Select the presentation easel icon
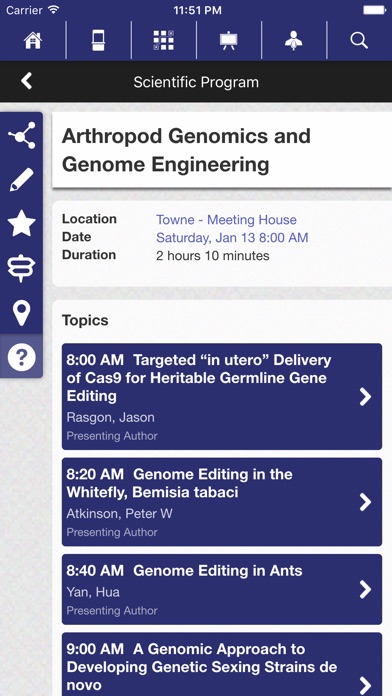 [229, 40]
